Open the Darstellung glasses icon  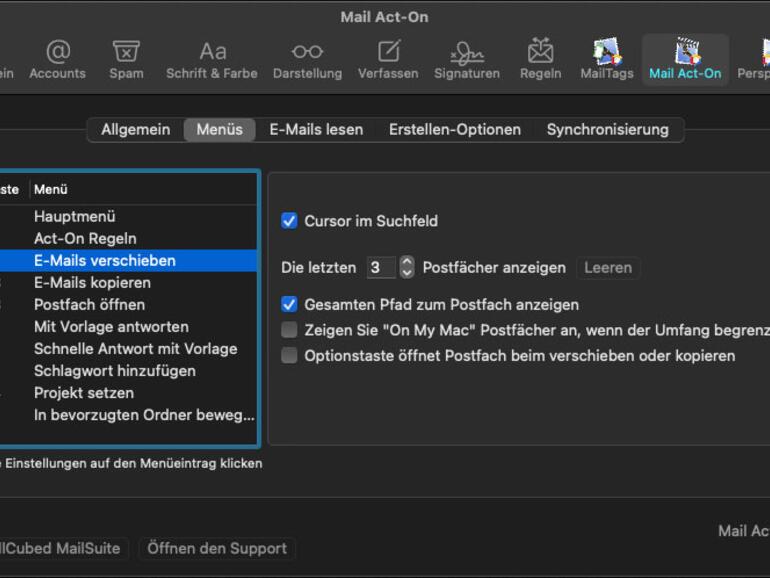pyautogui.click(x=307, y=59)
